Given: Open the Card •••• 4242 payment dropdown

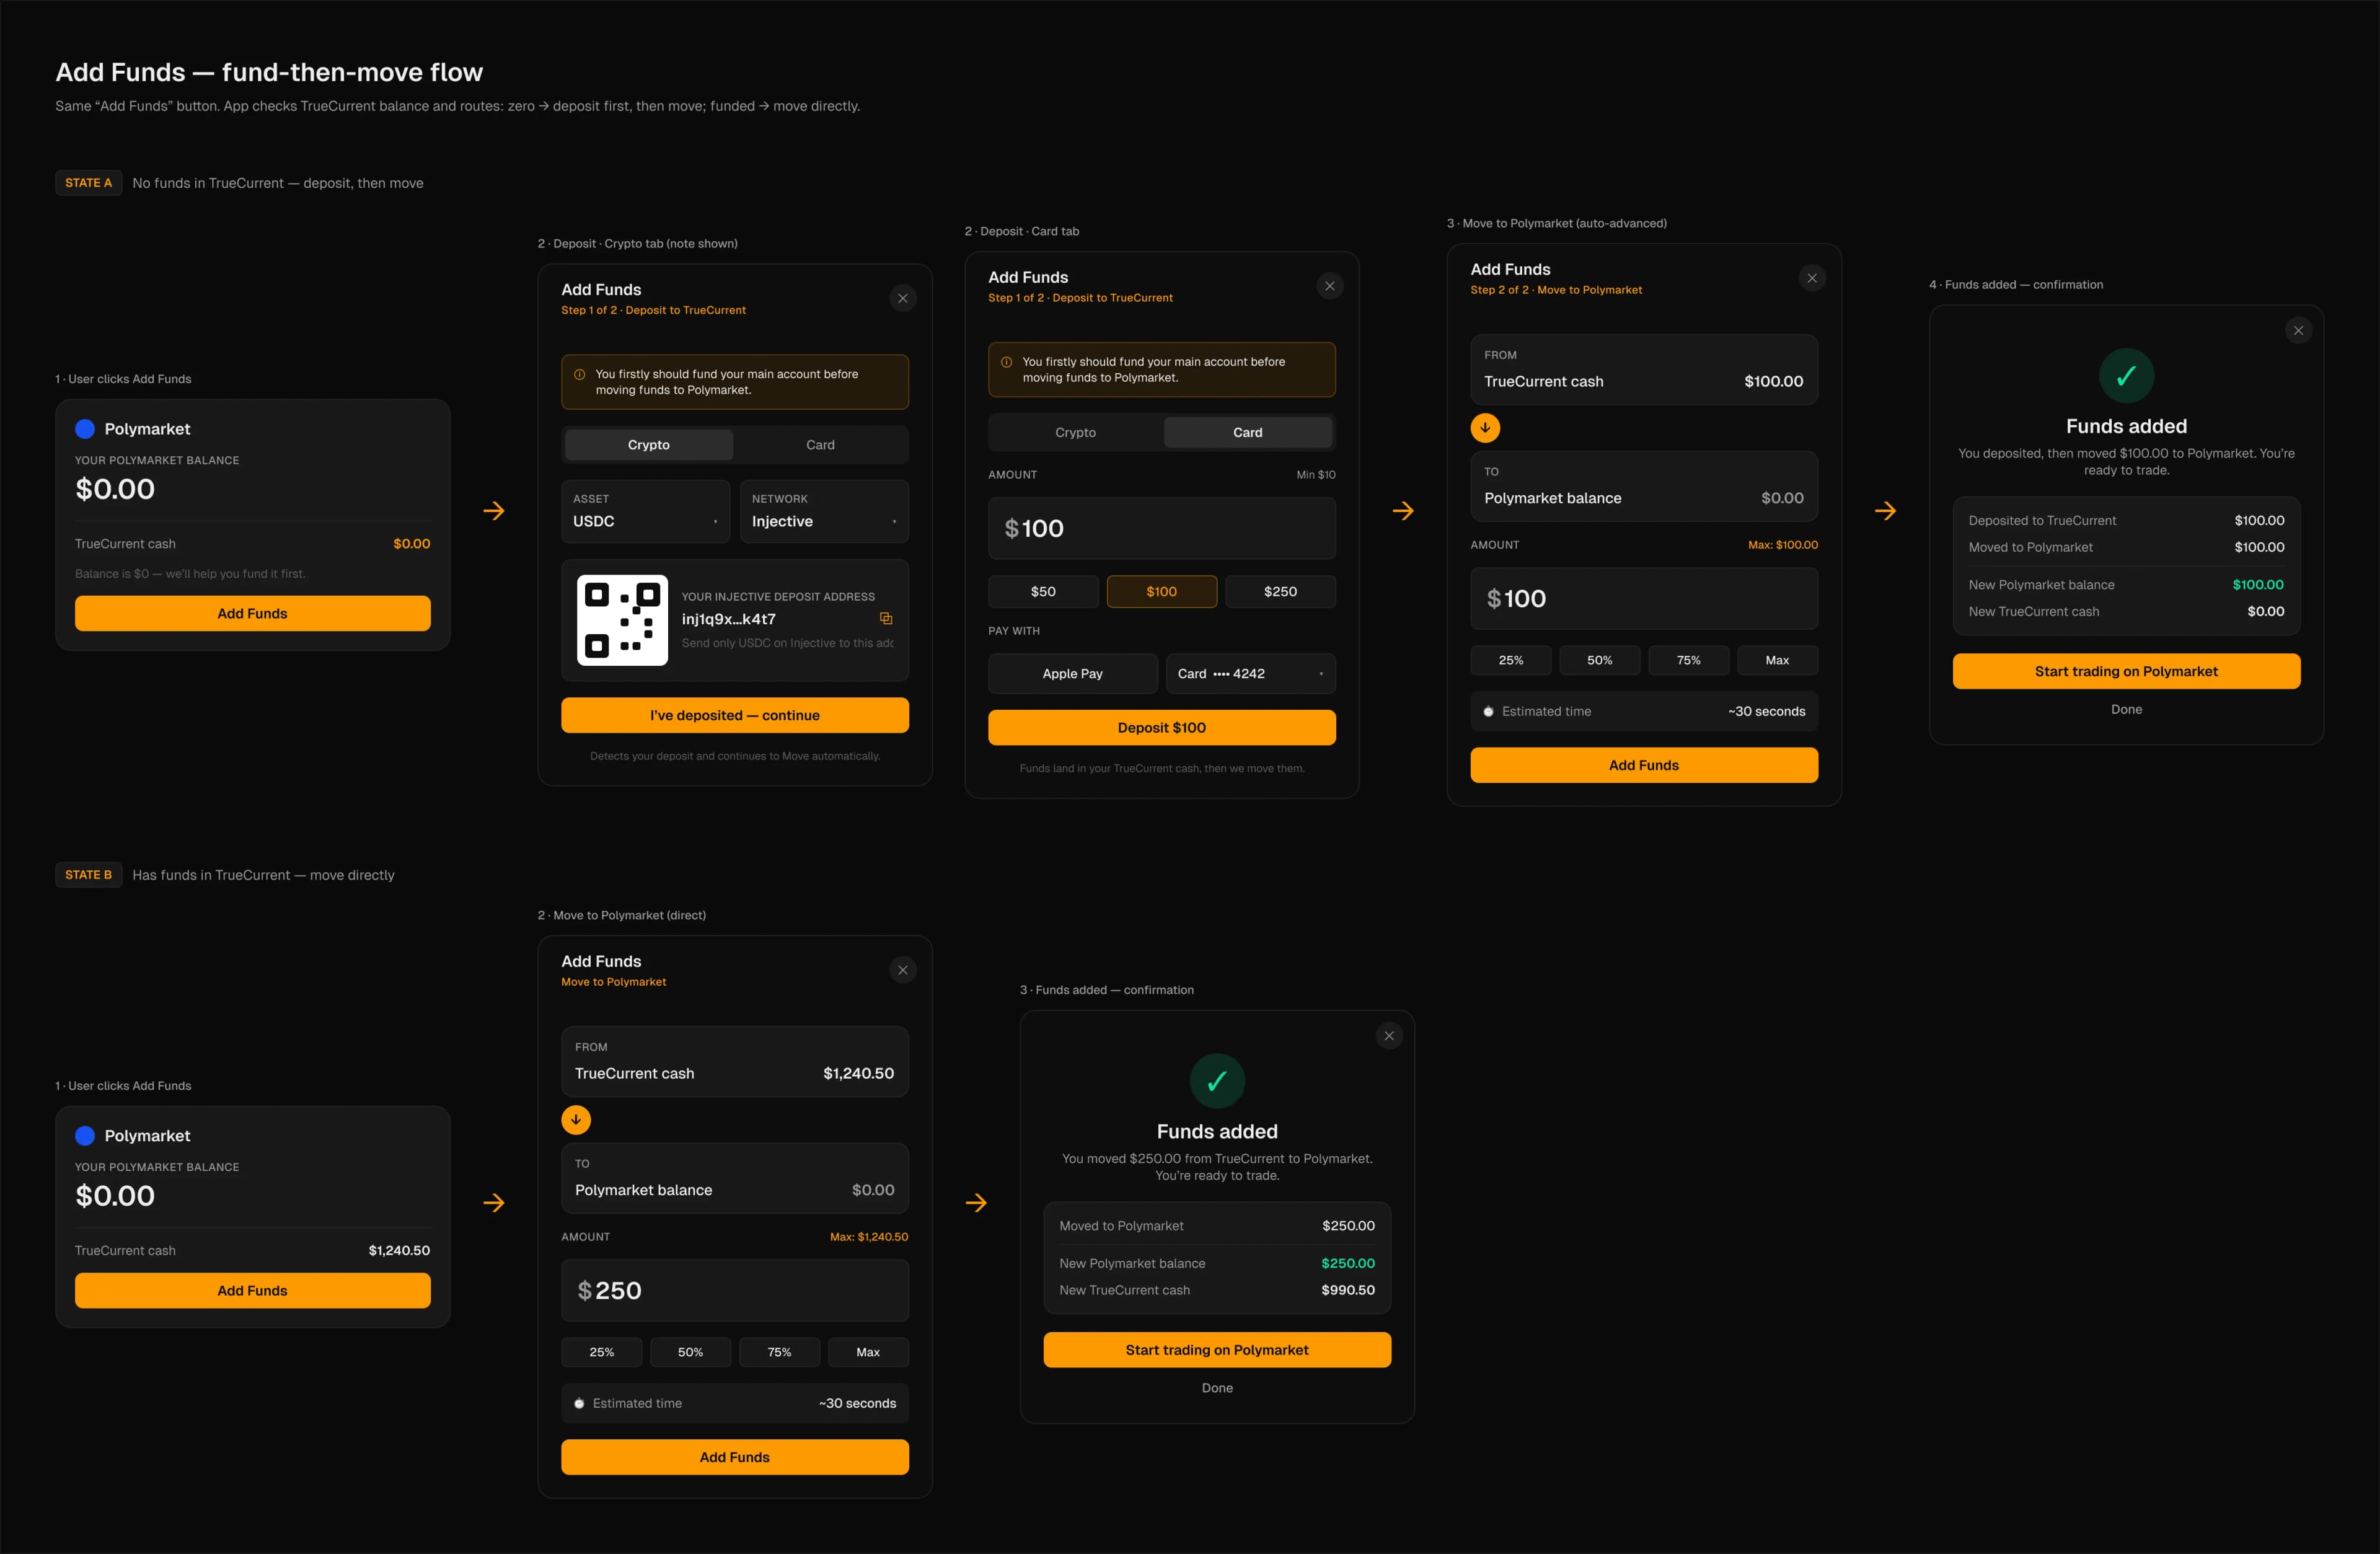Looking at the screenshot, I should (x=1251, y=674).
